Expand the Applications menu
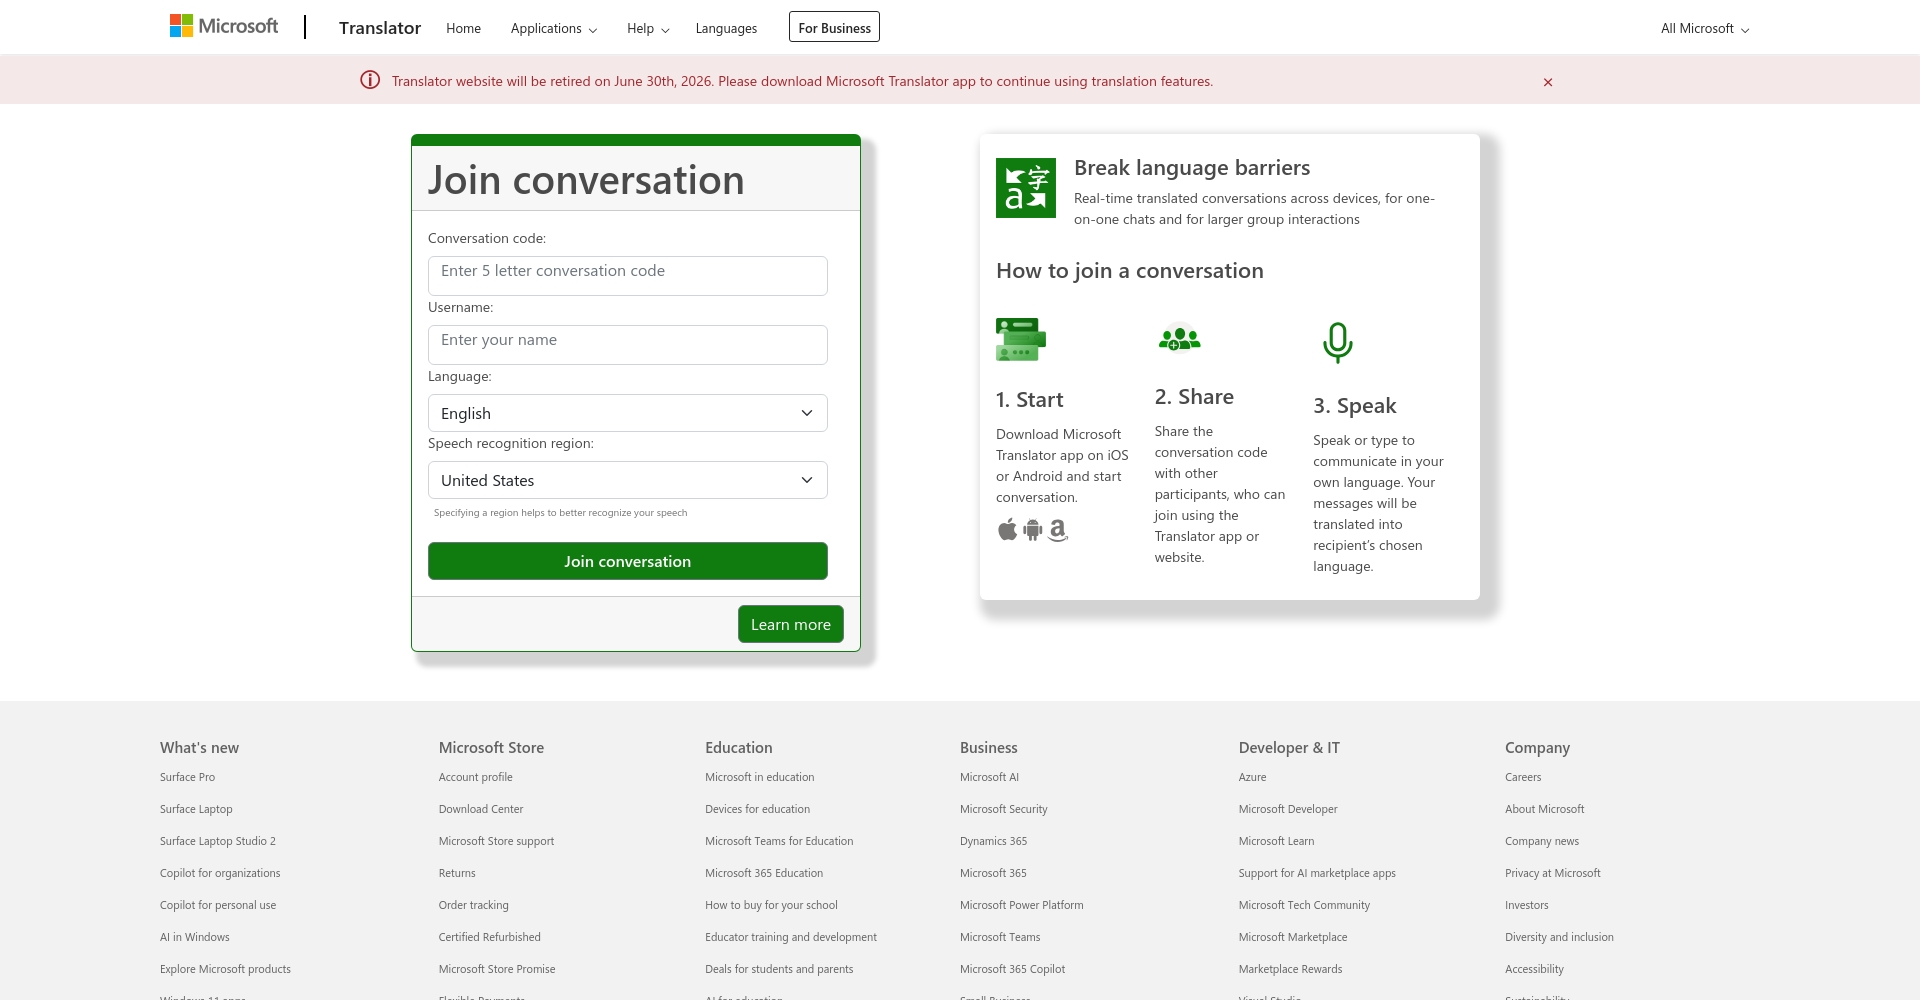1920x1000 pixels. click(x=553, y=29)
